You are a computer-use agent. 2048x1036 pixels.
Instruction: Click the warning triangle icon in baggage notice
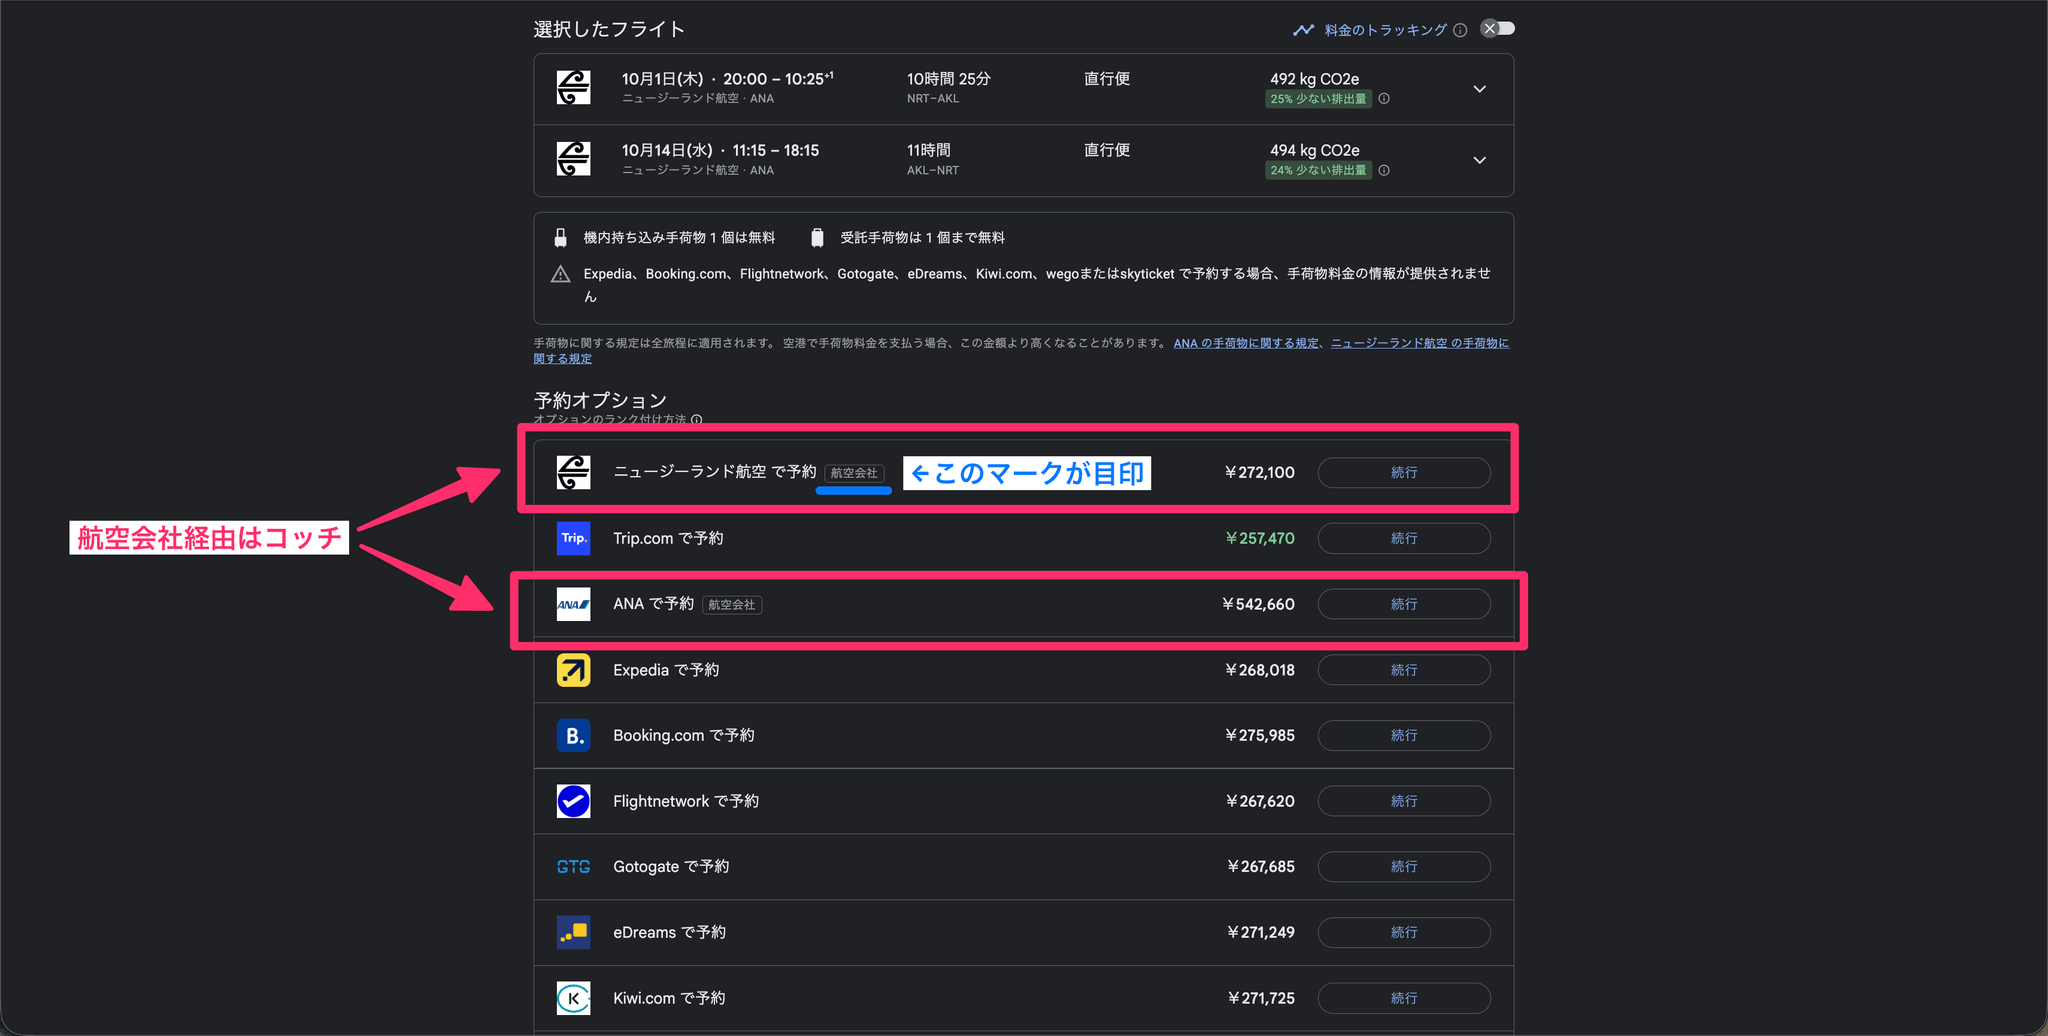[561, 274]
